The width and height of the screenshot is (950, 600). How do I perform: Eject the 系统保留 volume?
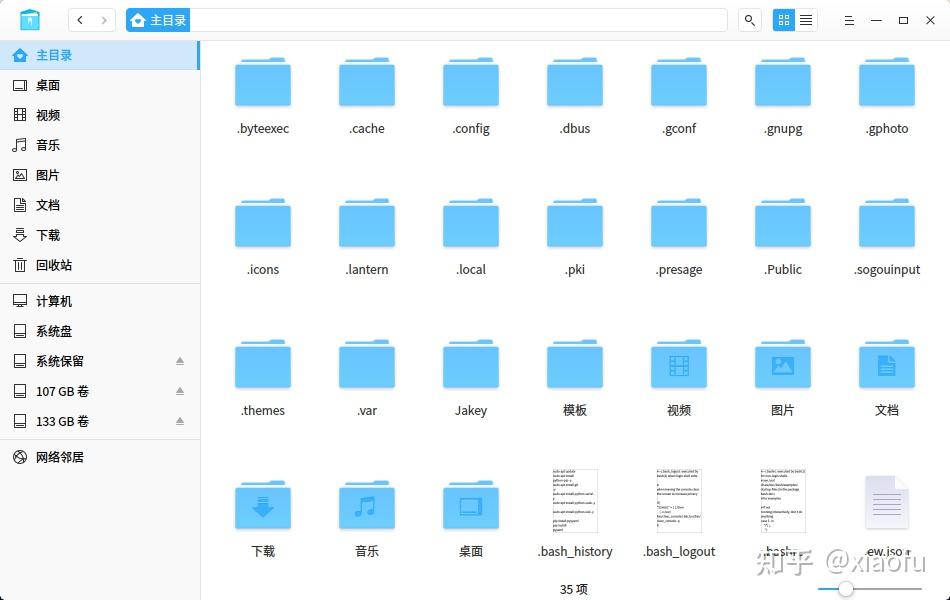tap(181, 361)
